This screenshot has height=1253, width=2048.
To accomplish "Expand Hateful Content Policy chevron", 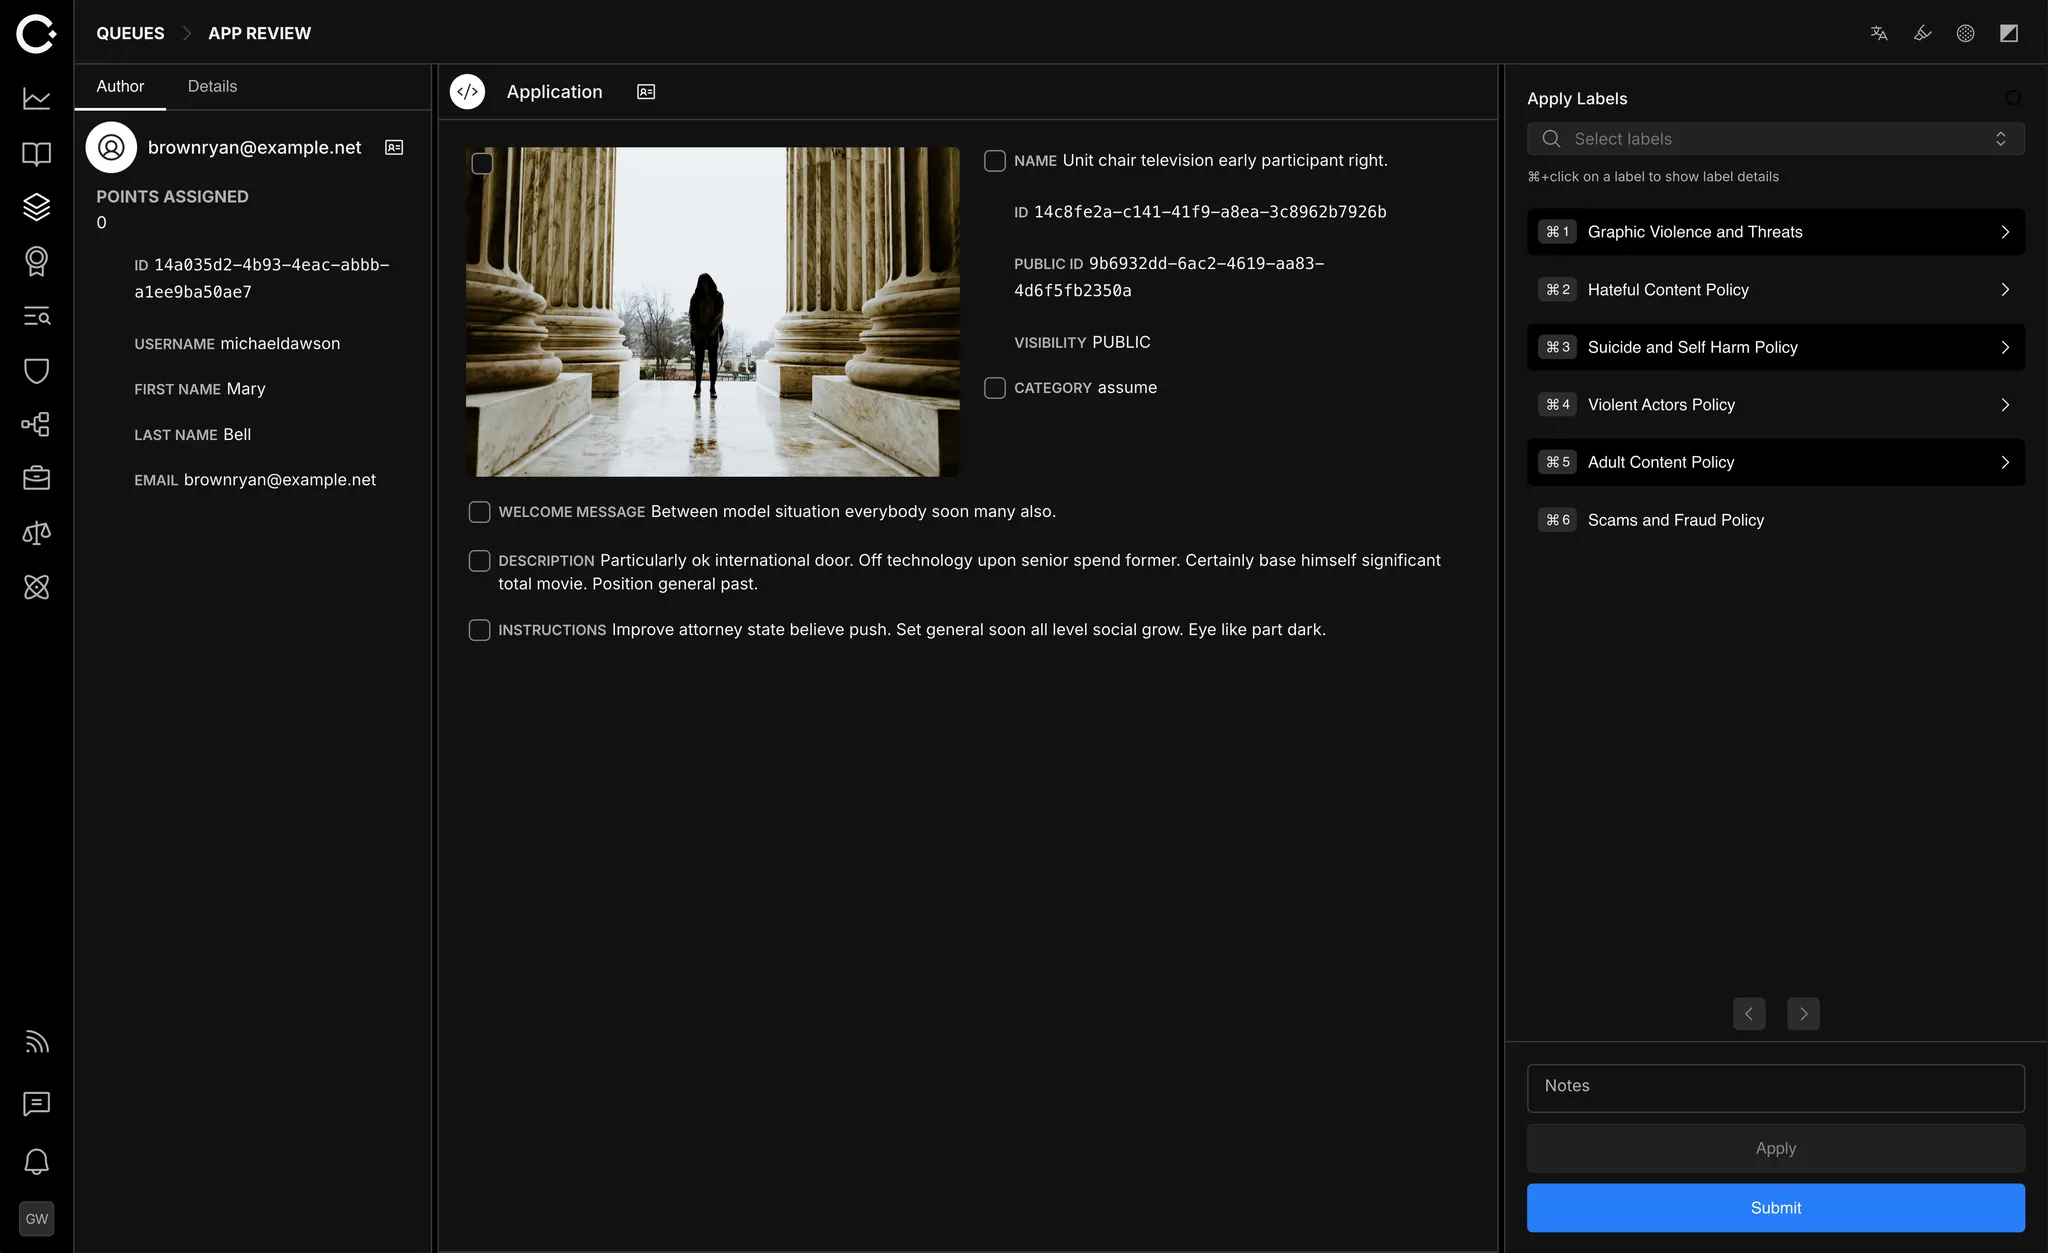I will point(2004,290).
